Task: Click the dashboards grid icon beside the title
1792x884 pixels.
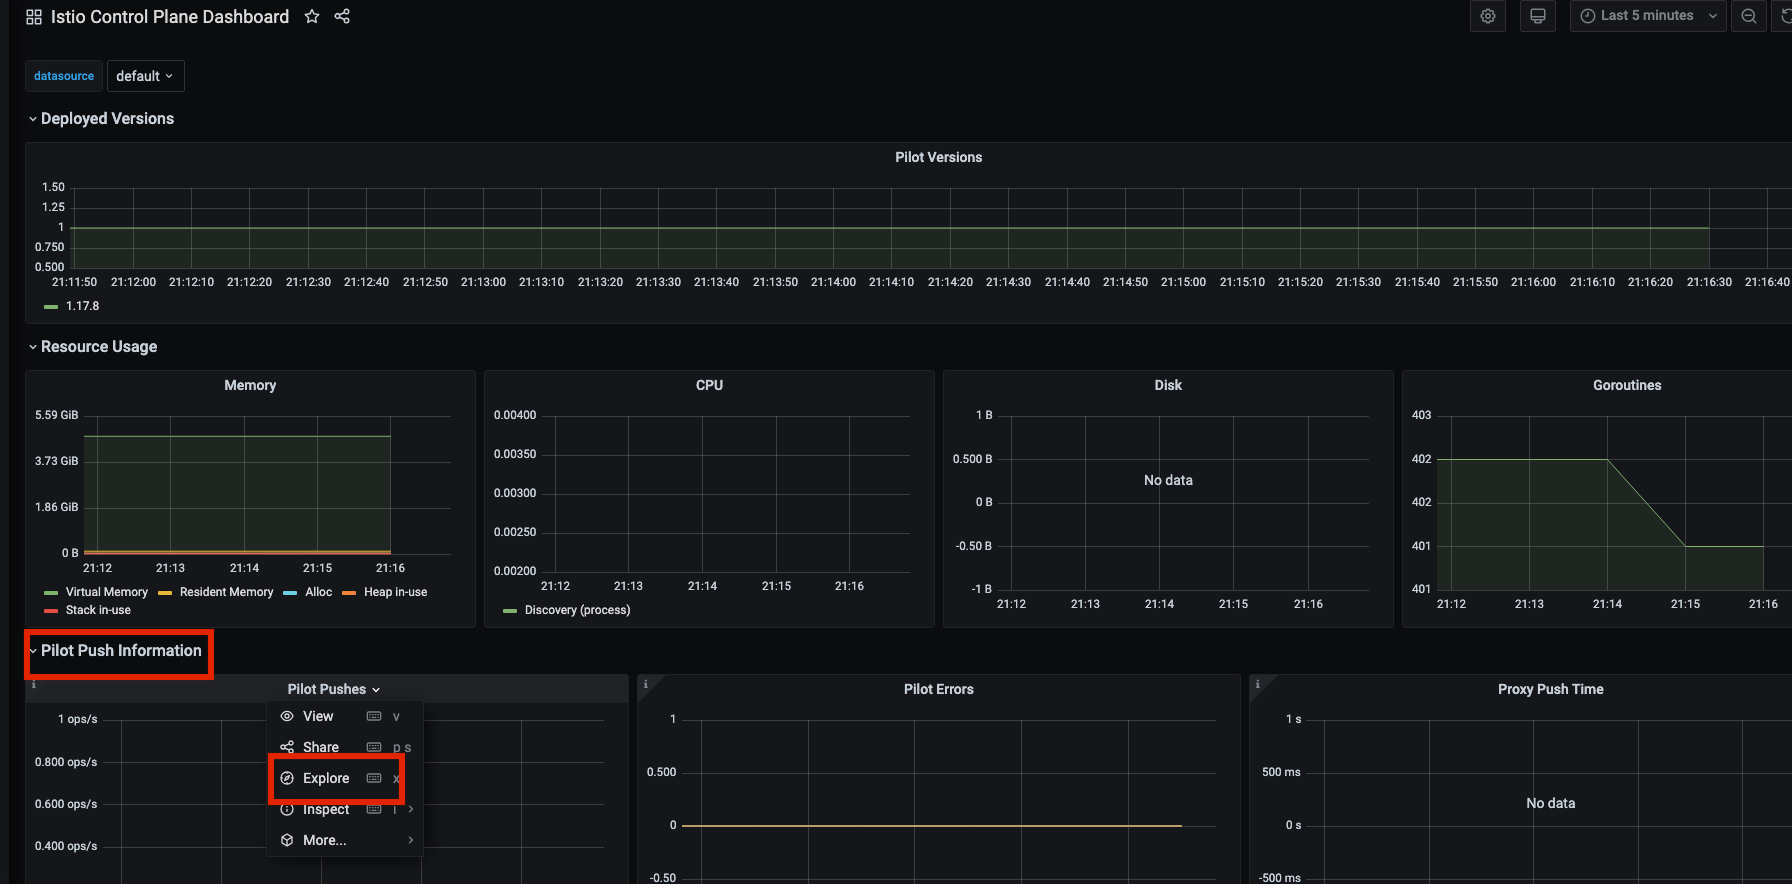Action: [34, 17]
